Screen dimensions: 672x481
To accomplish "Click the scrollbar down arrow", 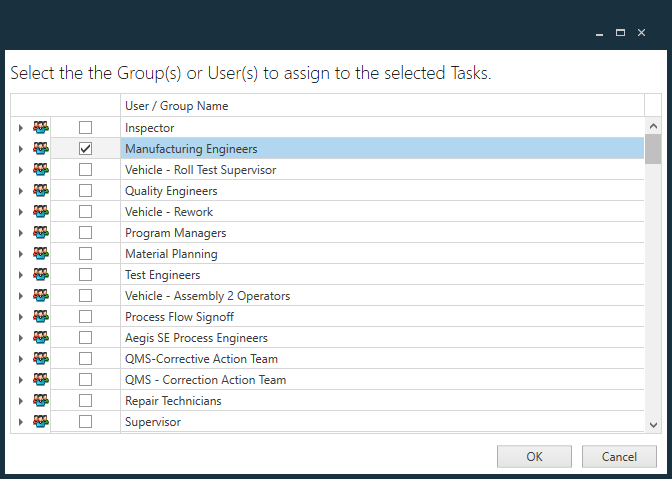I will pos(653,424).
